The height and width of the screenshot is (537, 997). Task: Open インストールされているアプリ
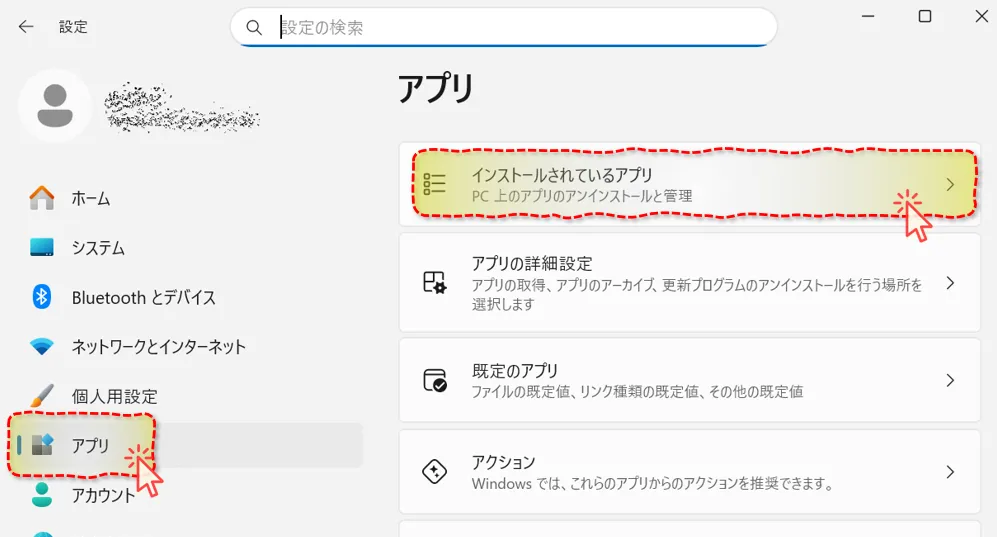(x=690, y=184)
